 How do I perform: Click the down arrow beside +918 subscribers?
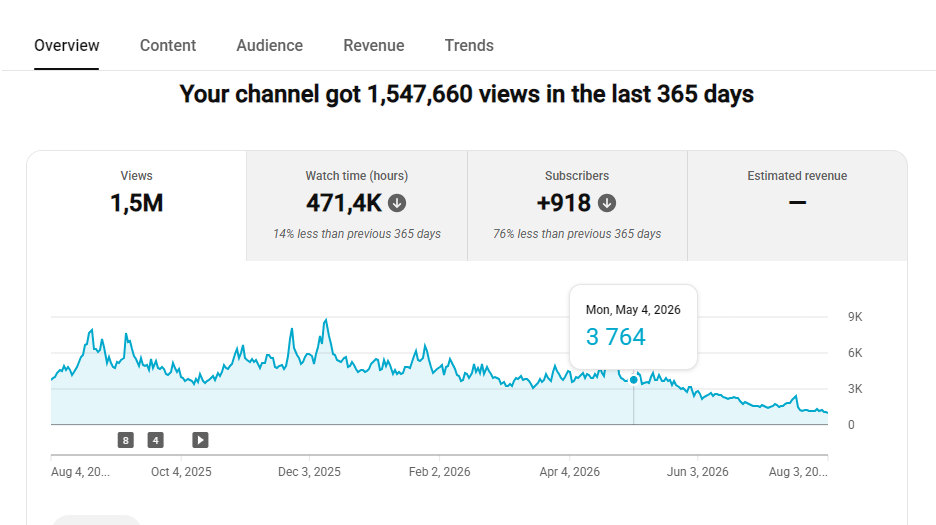click(606, 203)
